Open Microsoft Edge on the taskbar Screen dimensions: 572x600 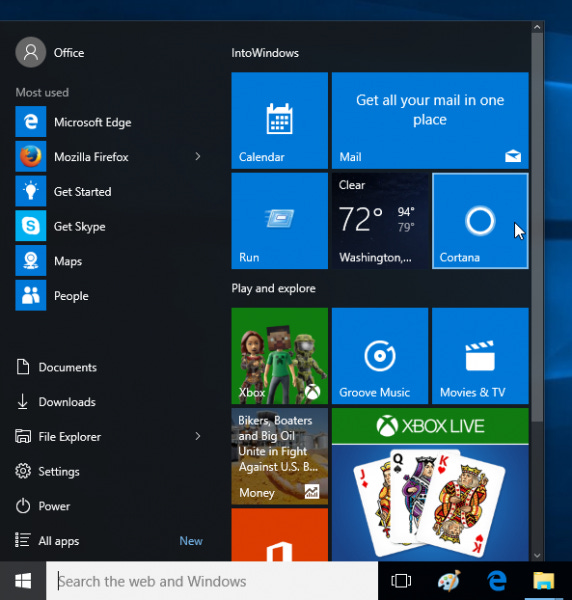point(497,581)
